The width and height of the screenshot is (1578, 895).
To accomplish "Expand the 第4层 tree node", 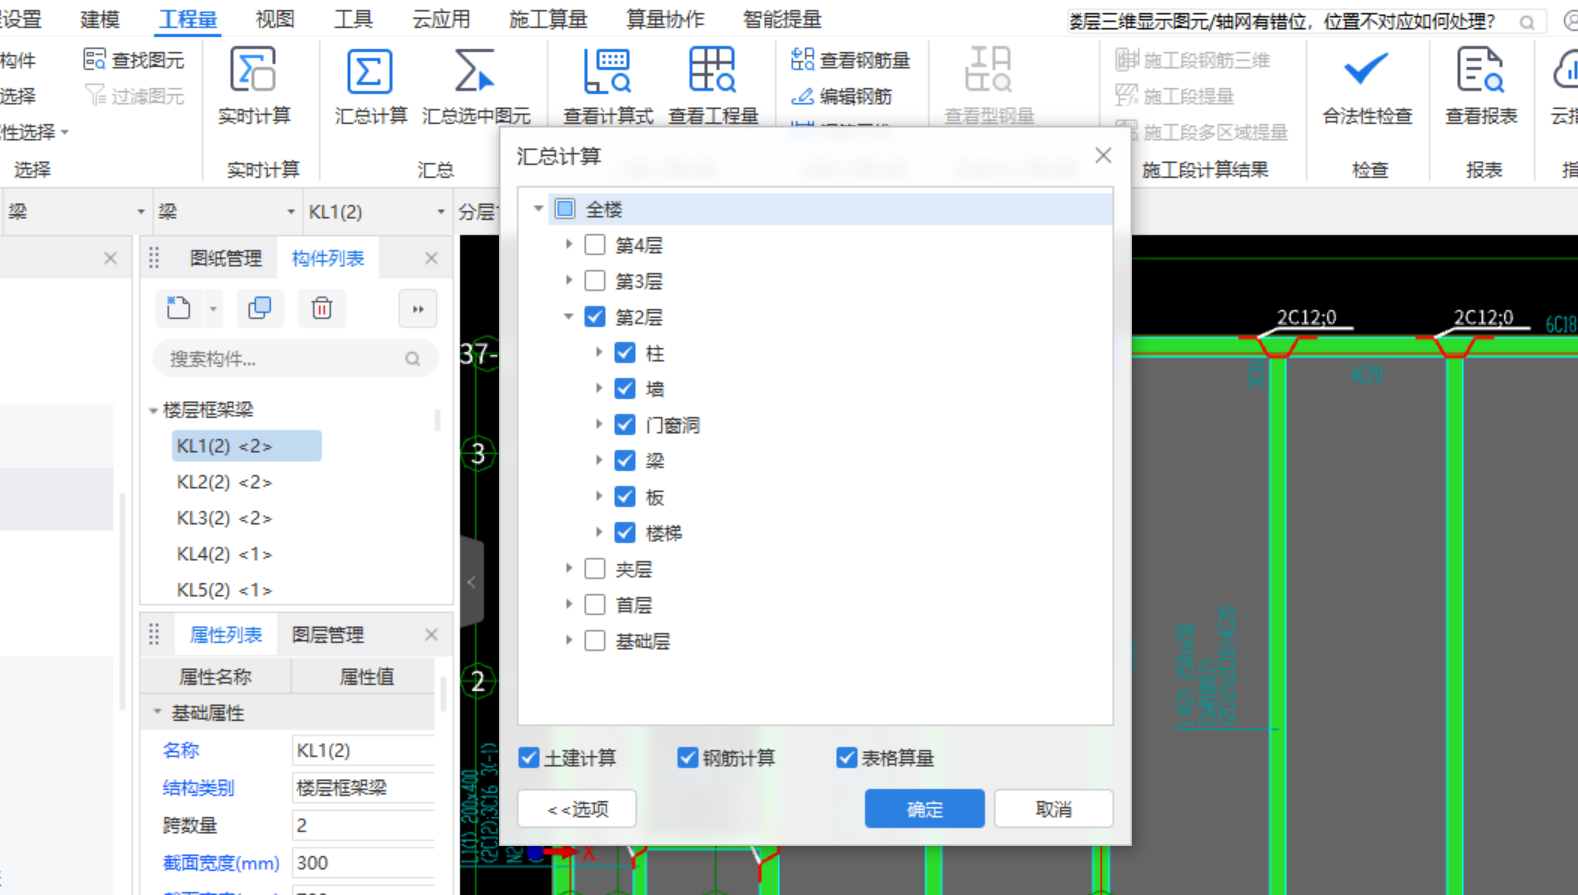I will 568,245.
